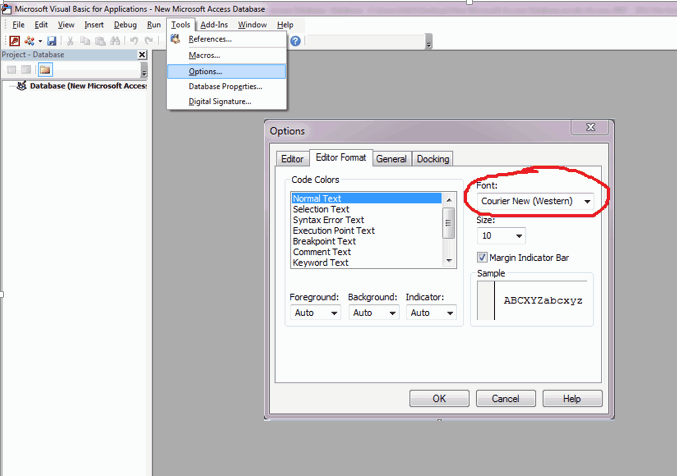The height and width of the screenshot is (476, 677).
Task: Click Code Colors list scroll up arrow
Action: click(x=449, y=200)
